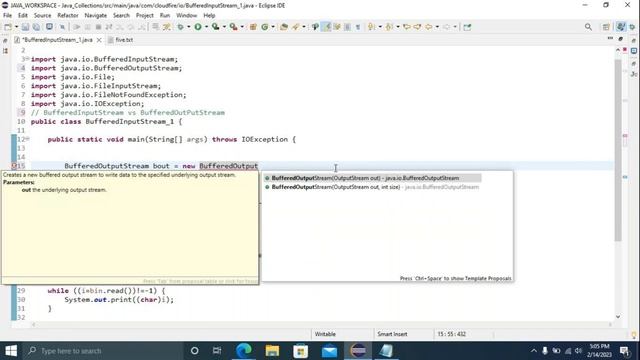This screenshot has height=360, width=640.
Task: Open the Project menu
Action: click(x=144, y=15)
